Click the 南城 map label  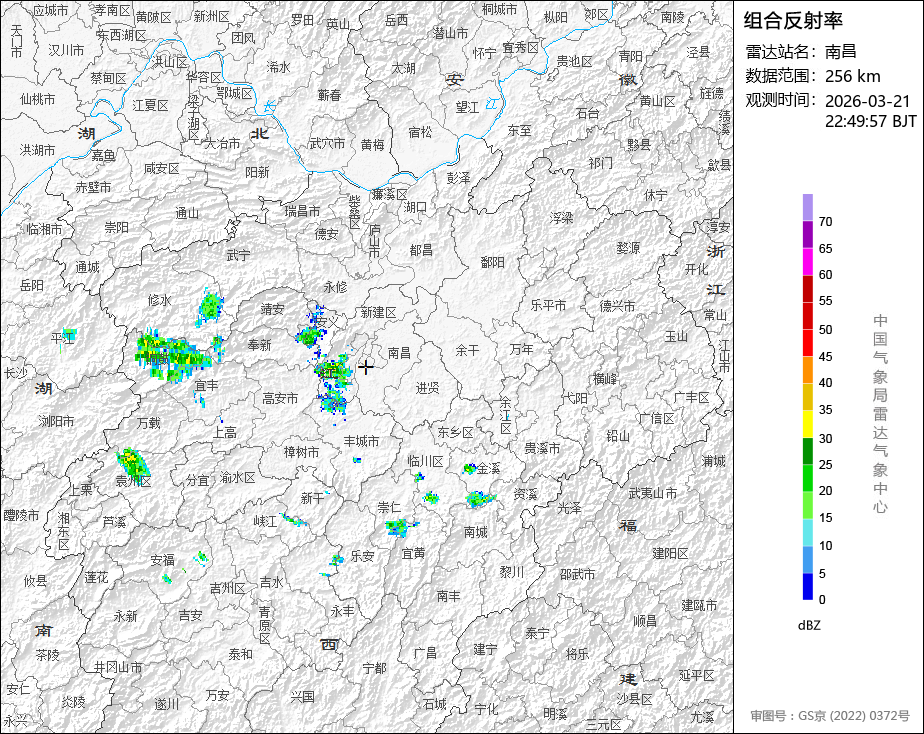(x=476, y=532)
